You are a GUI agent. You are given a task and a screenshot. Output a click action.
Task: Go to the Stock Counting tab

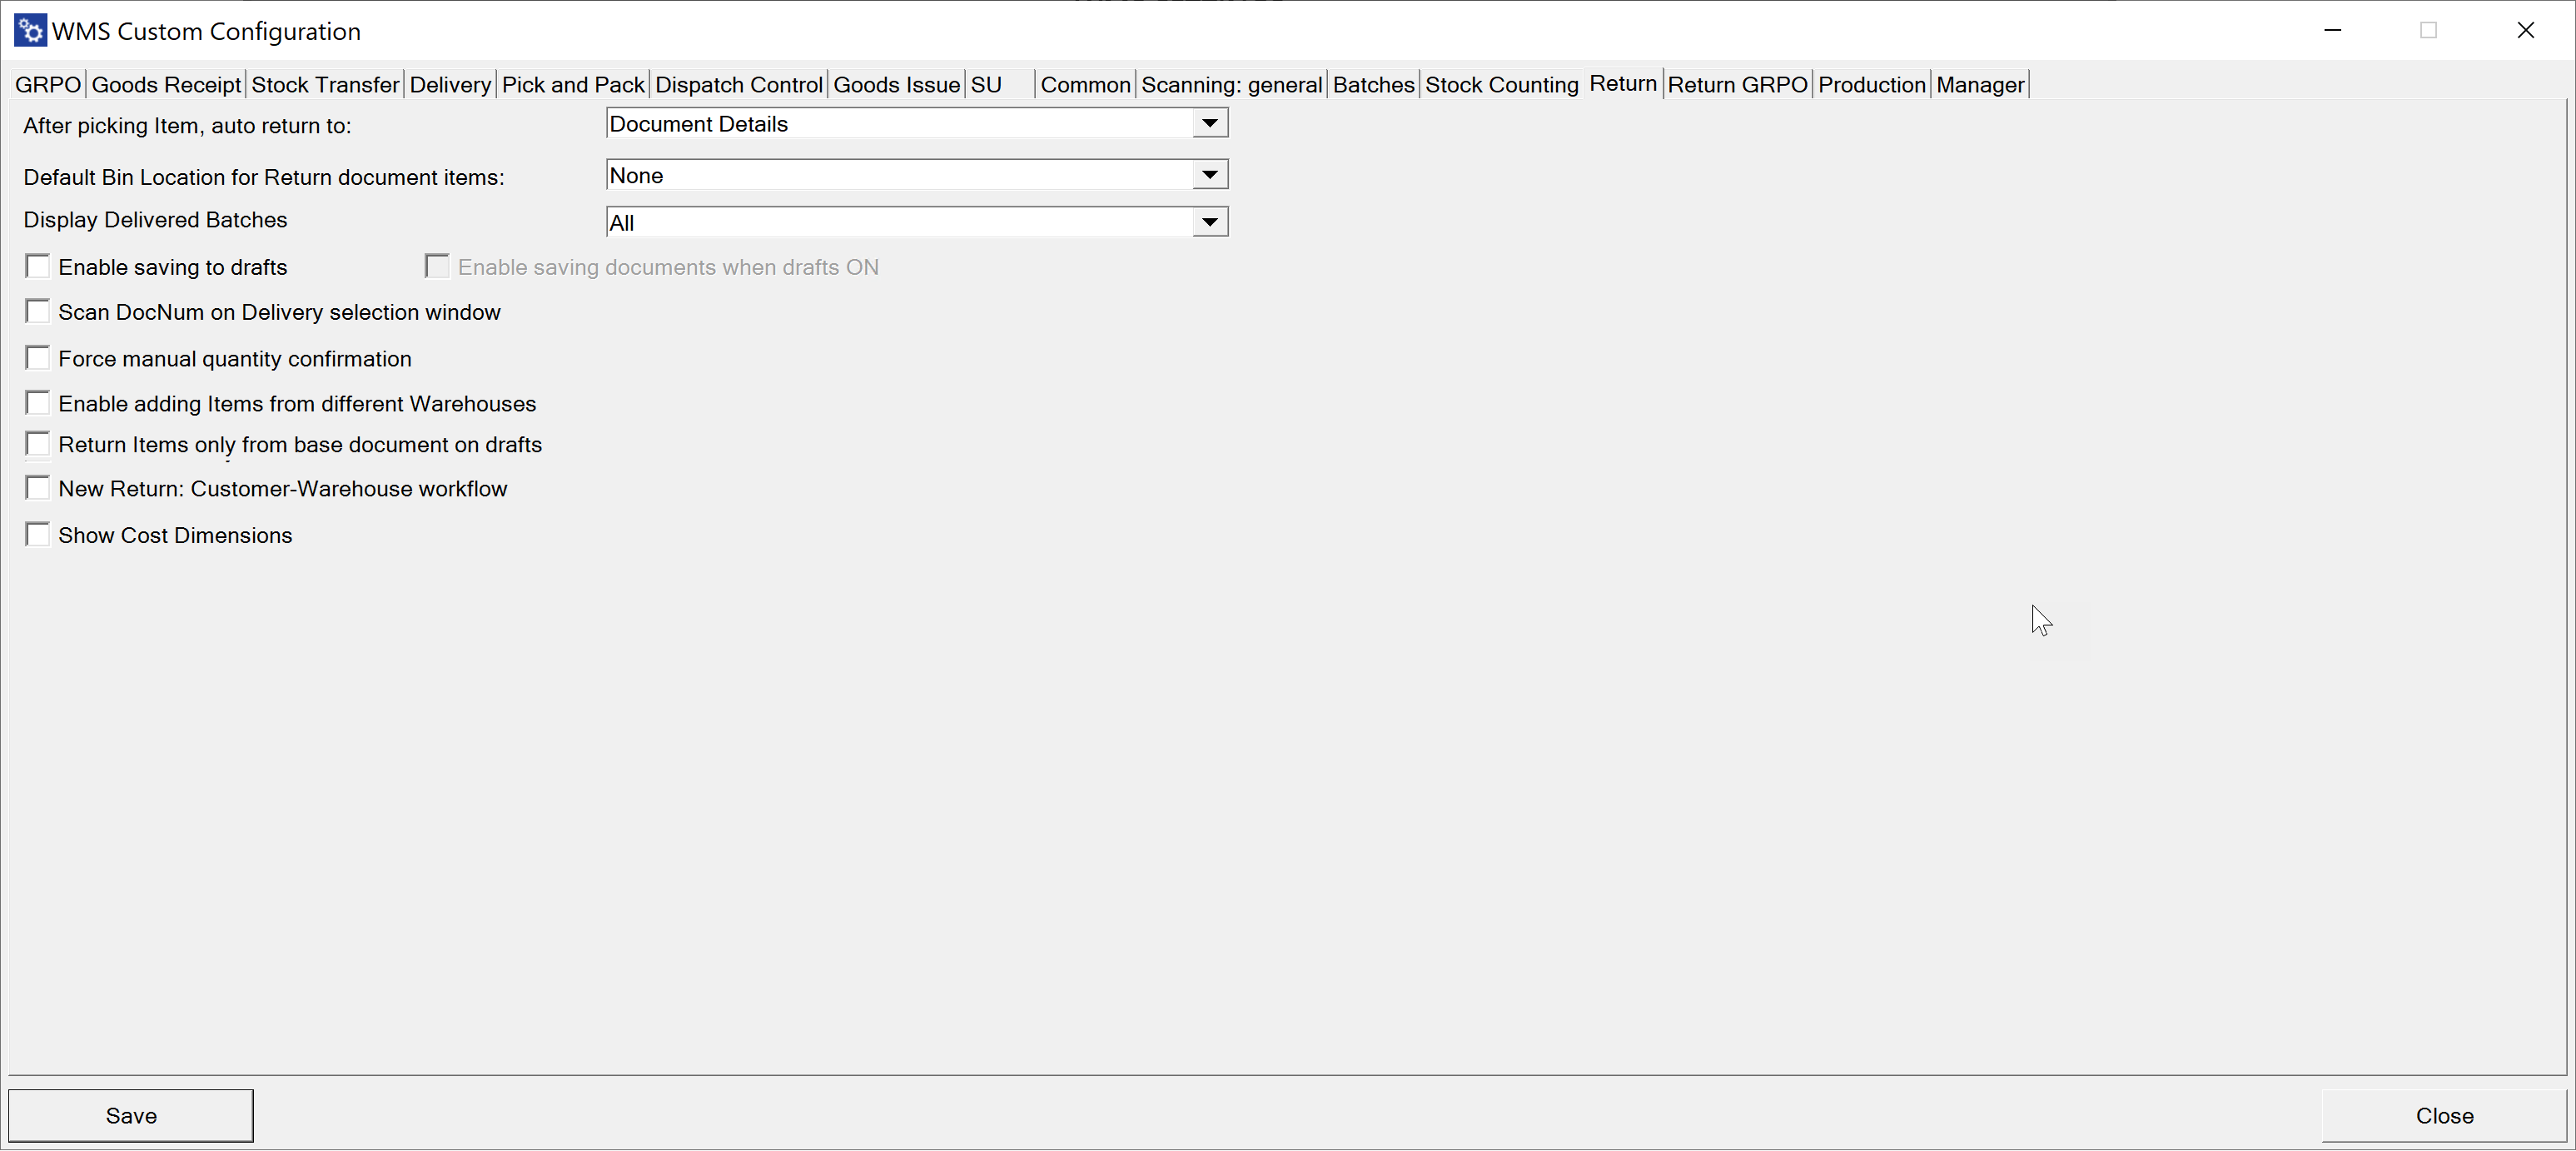tap(1500, 85)
